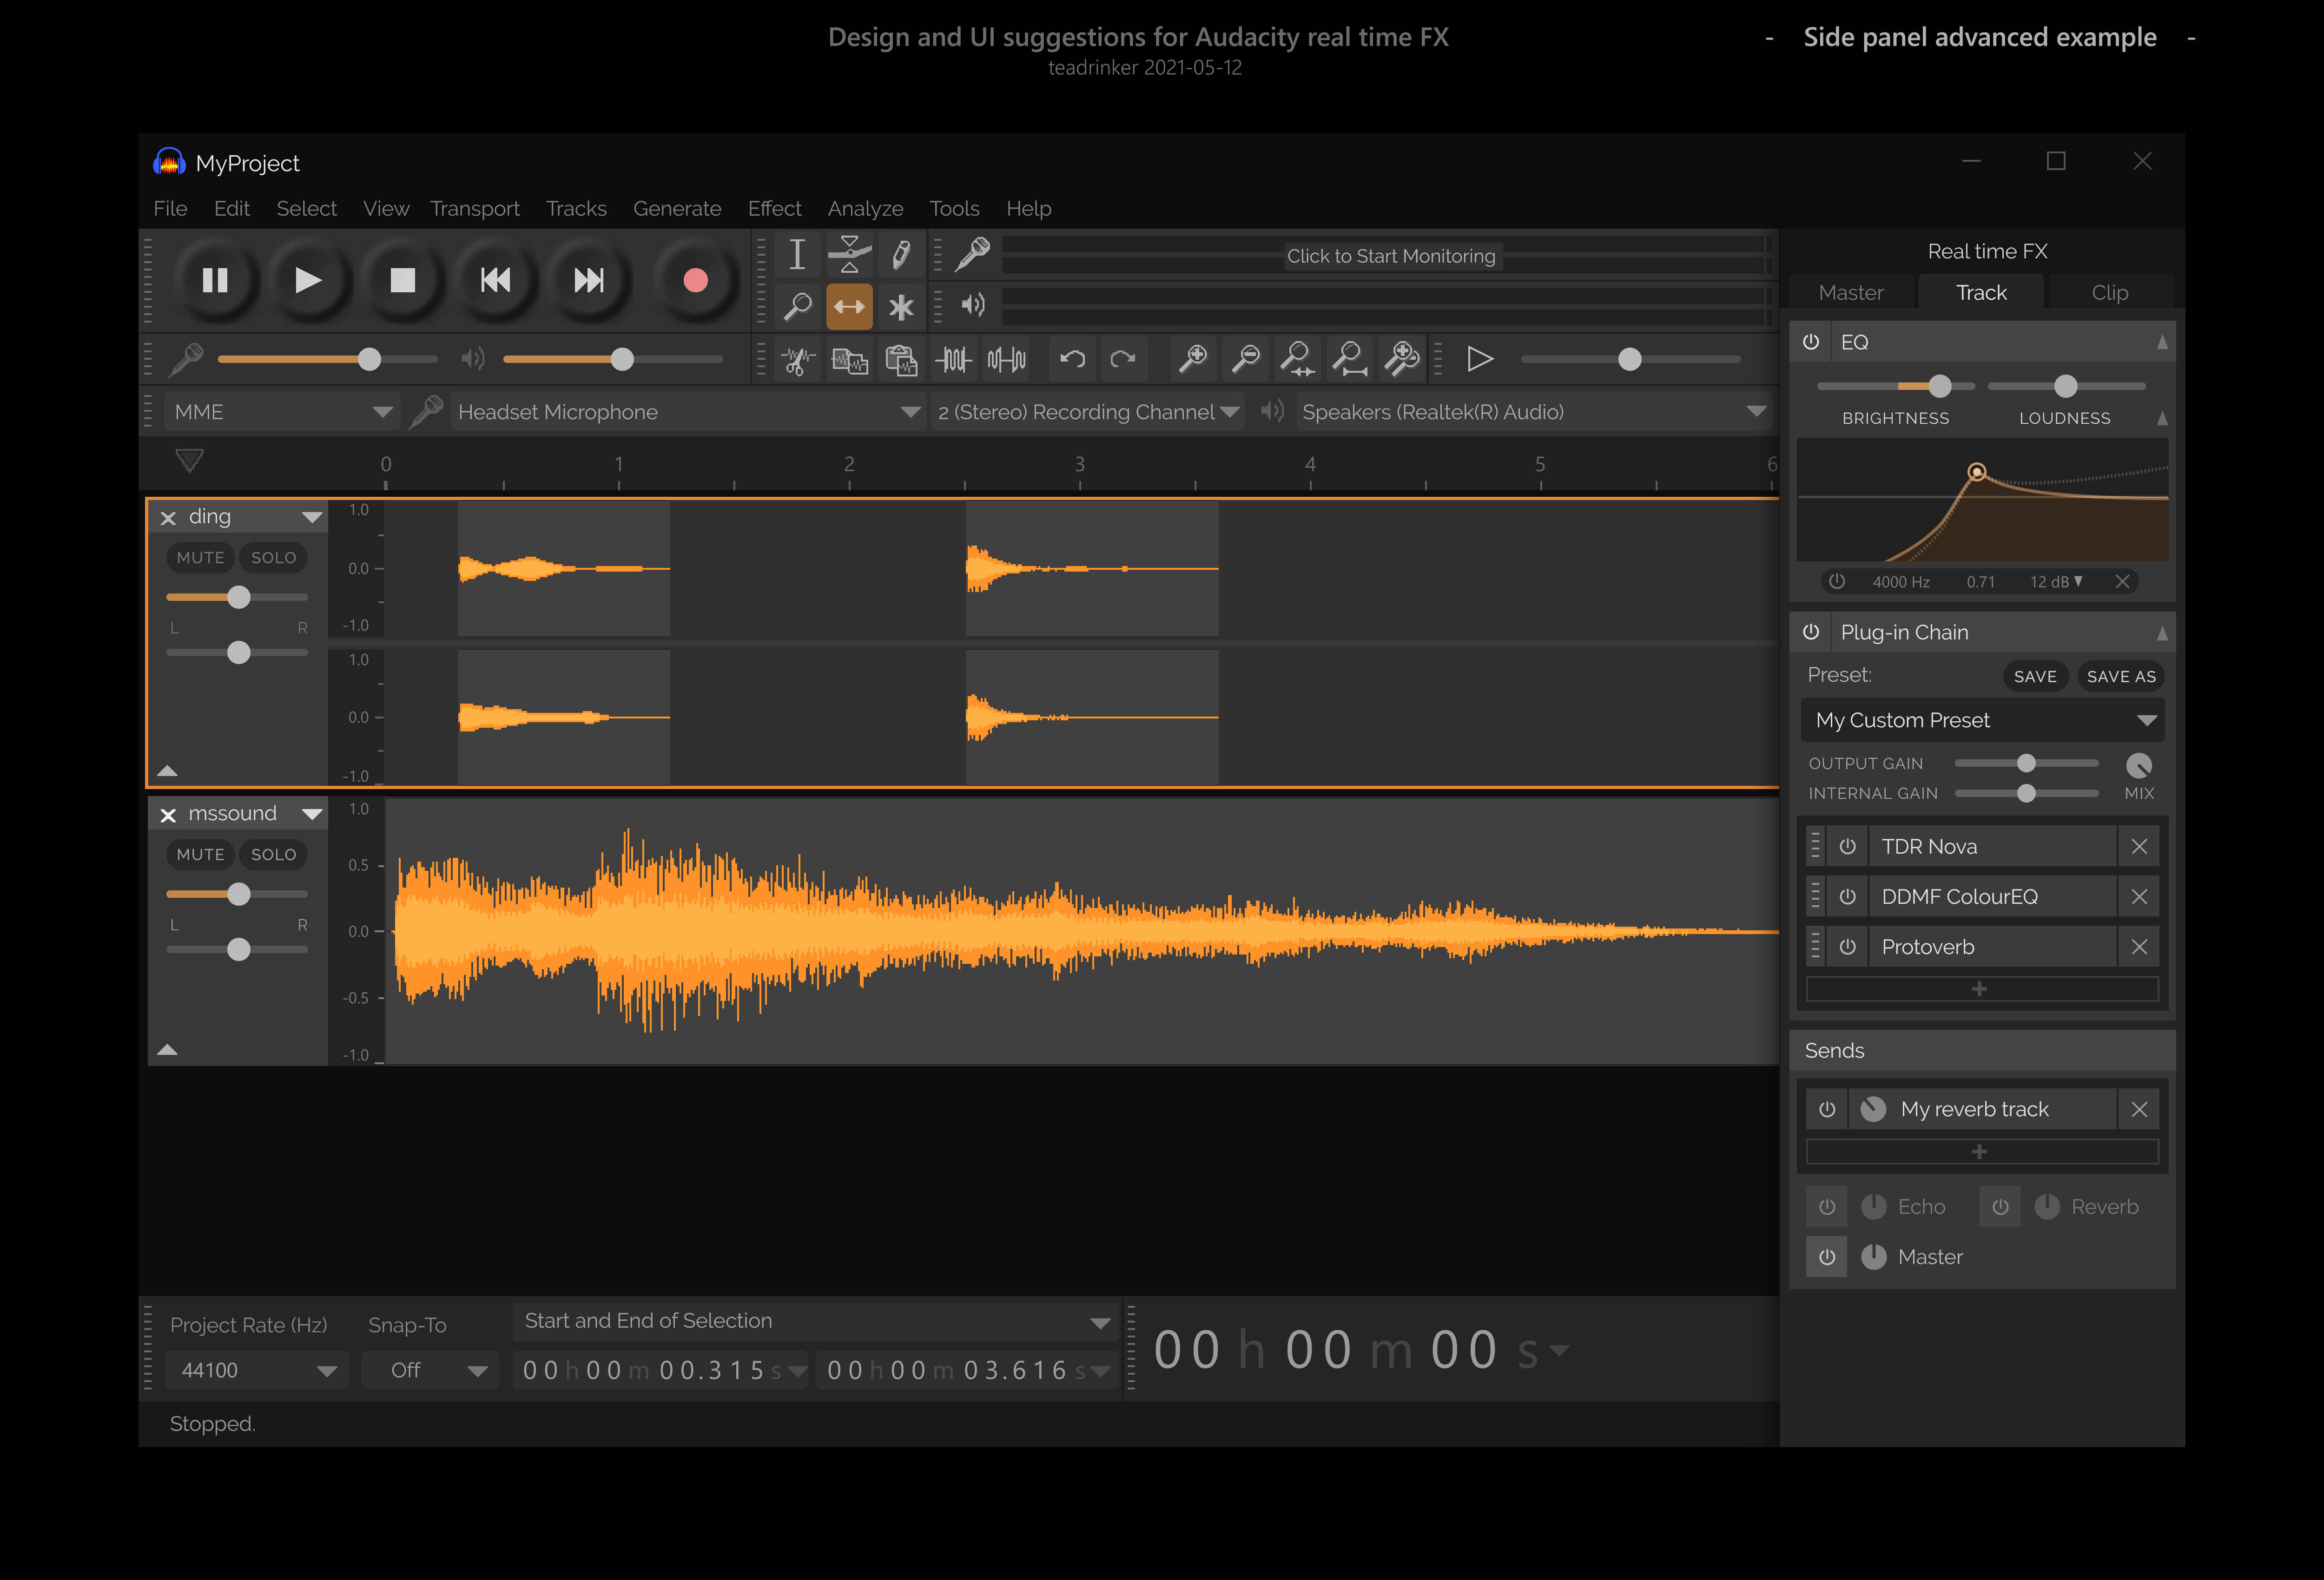Open the mssound track menu arrow

pos(312,815)
